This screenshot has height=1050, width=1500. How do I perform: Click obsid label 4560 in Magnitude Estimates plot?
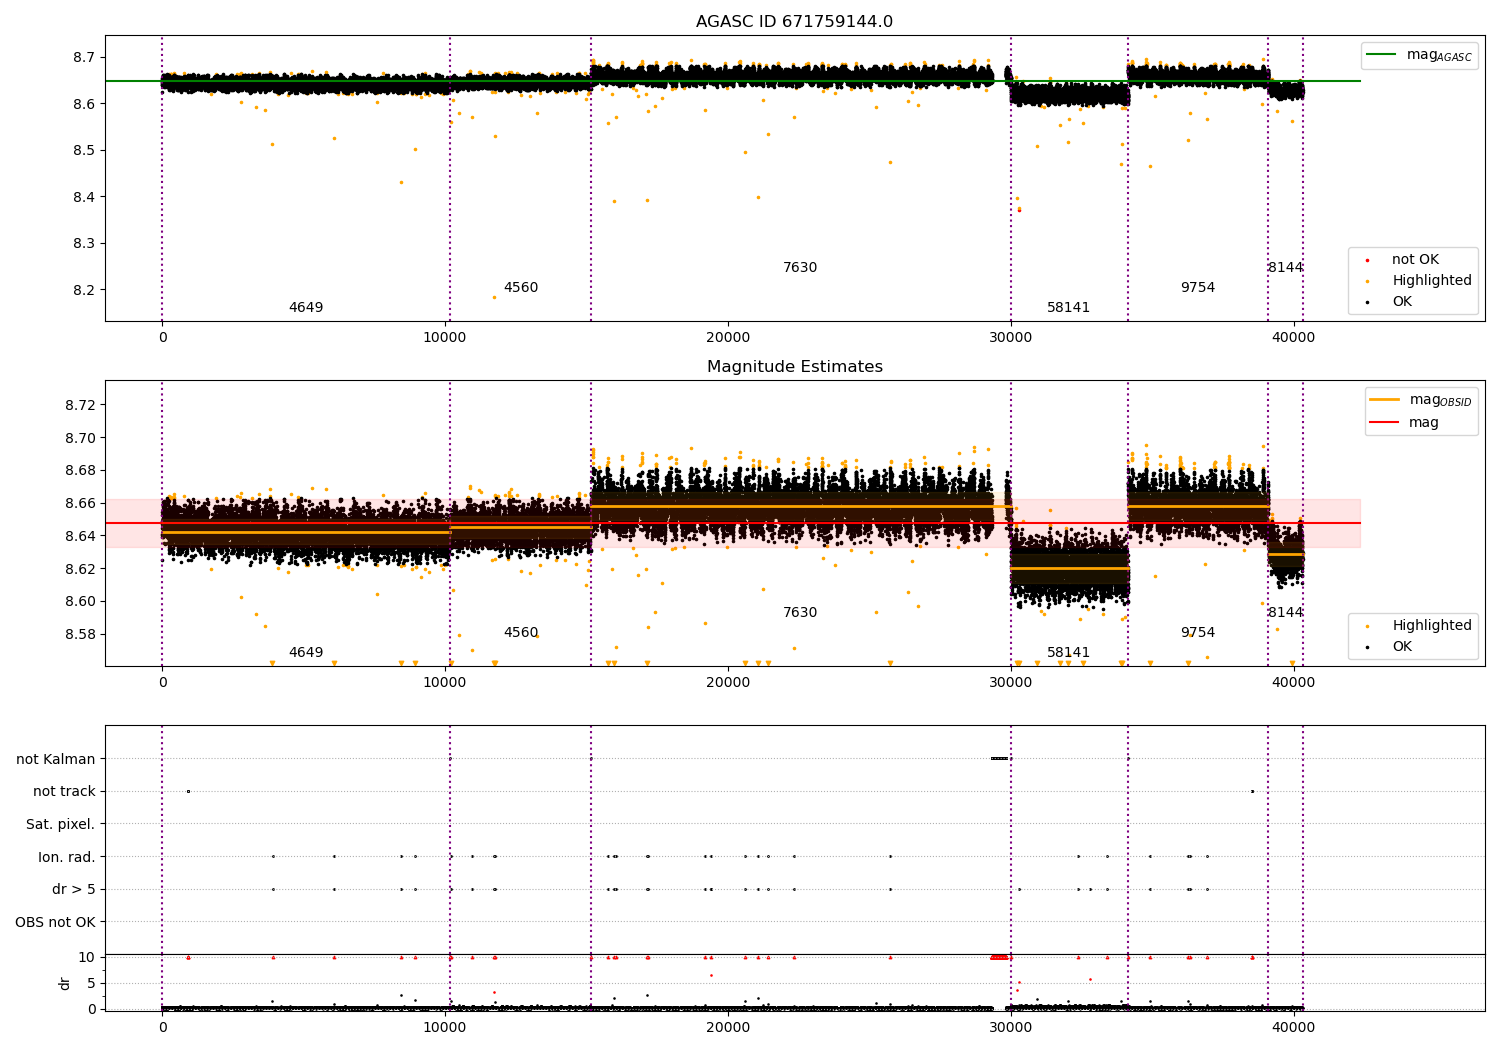pos(521,633)
